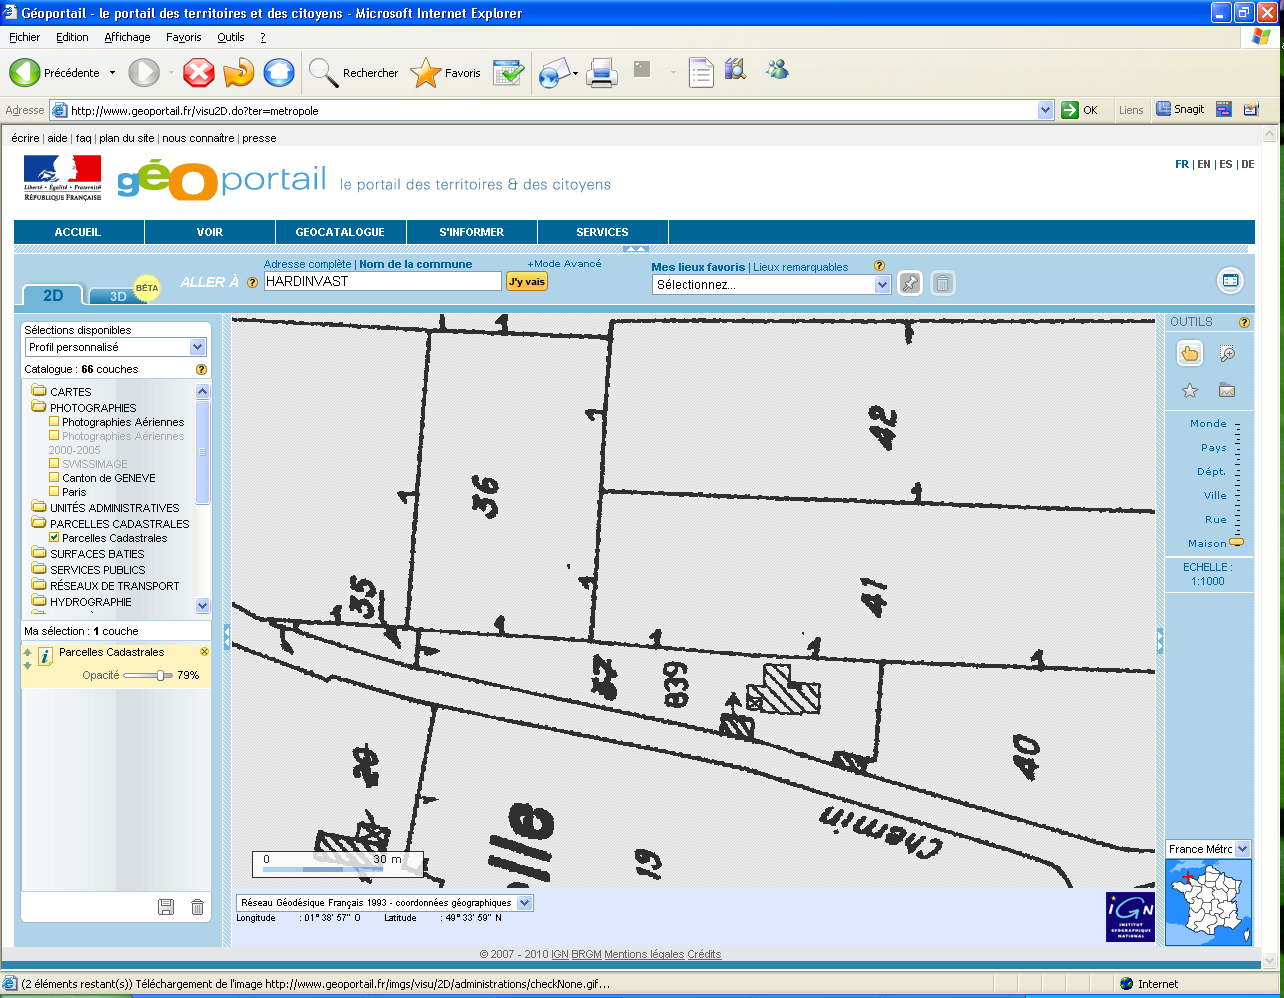Open ACCUEIL menu
Viewport: 1284px width, 998px height.
click(78, 232)
